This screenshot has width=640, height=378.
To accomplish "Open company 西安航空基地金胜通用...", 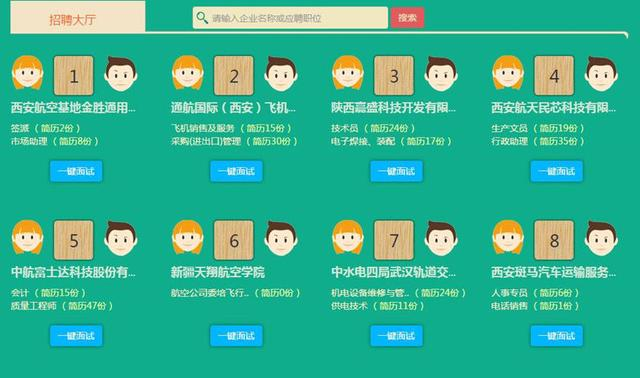I will point(73,108).
